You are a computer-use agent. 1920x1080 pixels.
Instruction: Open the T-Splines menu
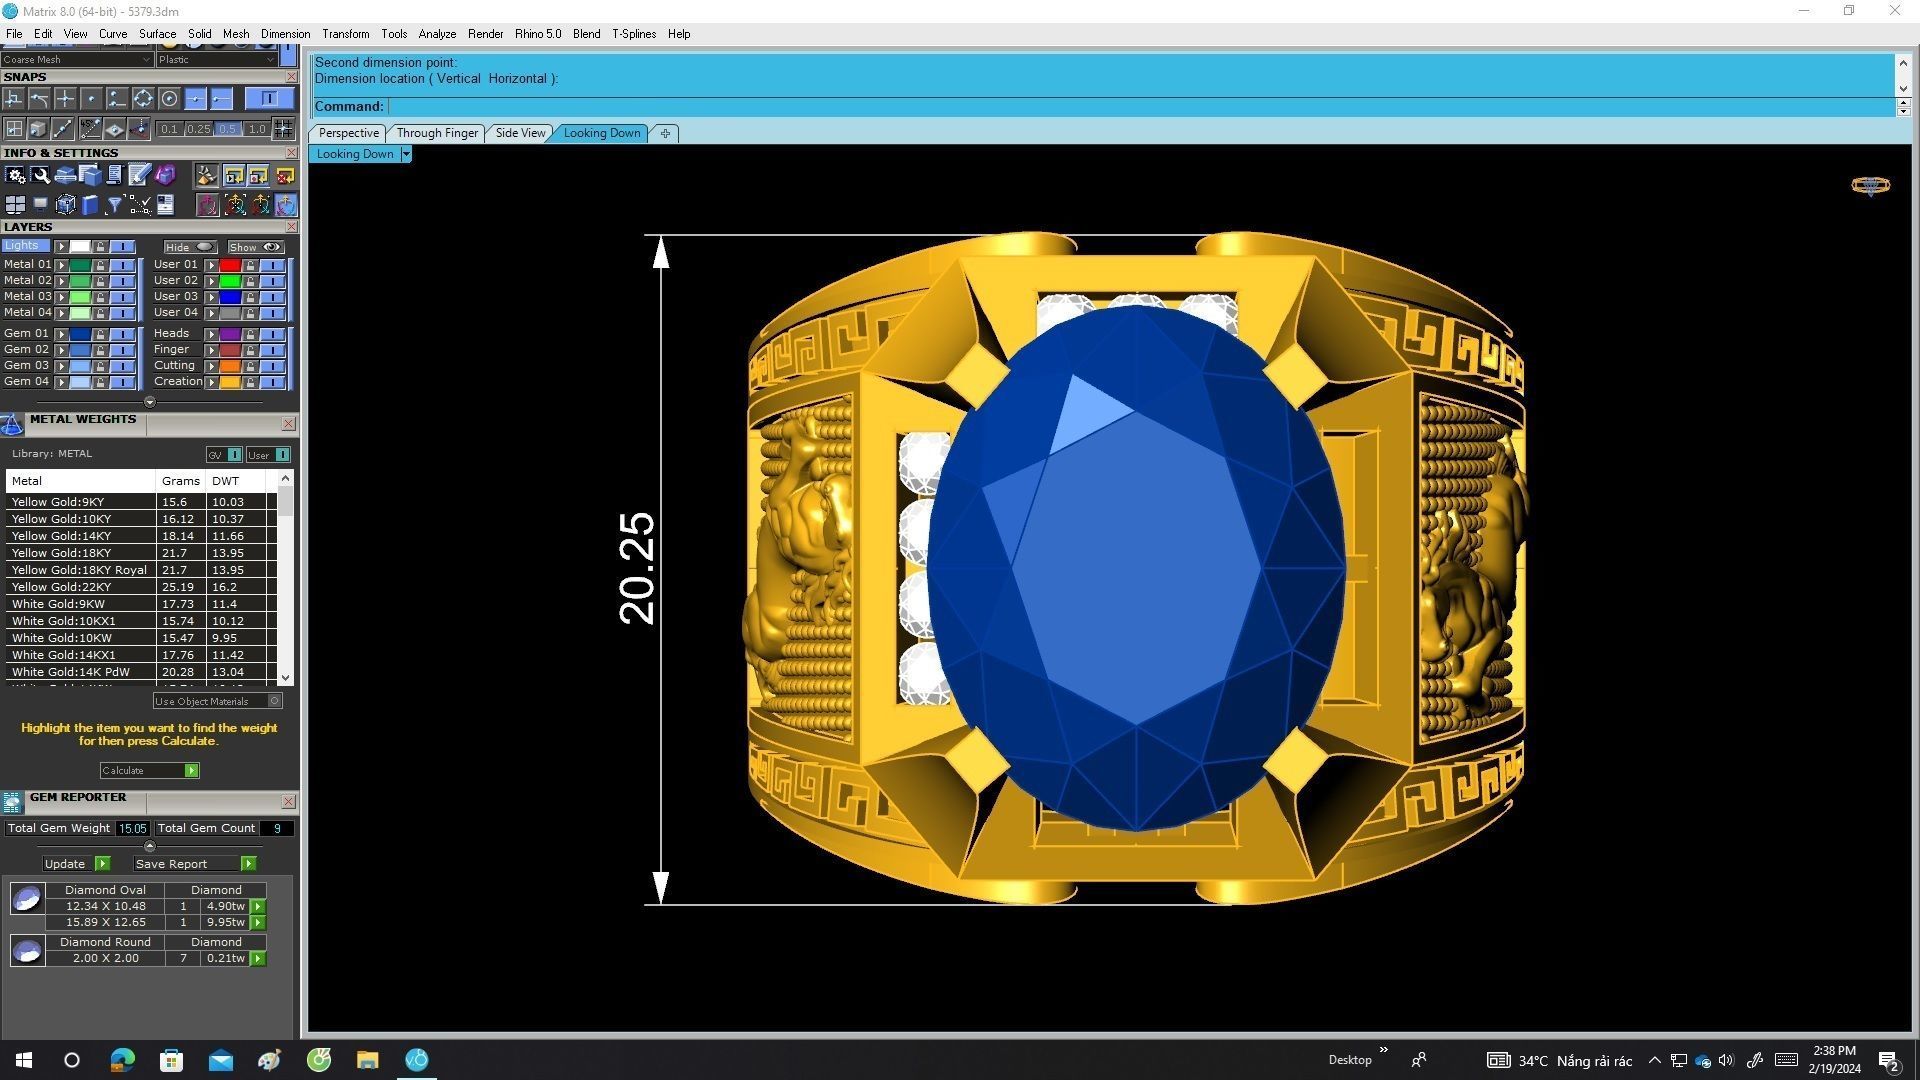(634, 34)
